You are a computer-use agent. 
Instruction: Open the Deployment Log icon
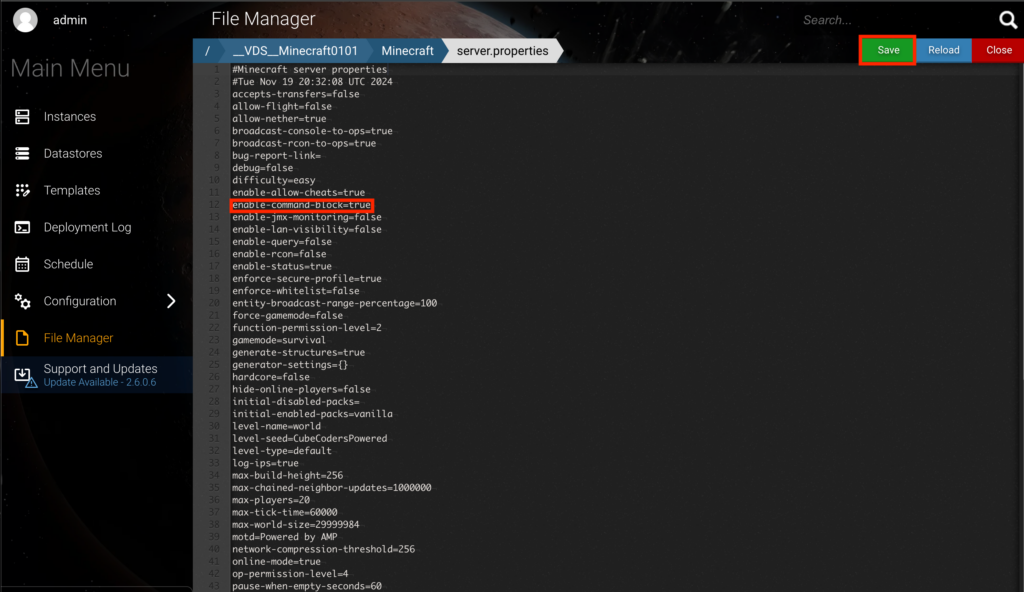pyautogui.click(x=22, y=227)
